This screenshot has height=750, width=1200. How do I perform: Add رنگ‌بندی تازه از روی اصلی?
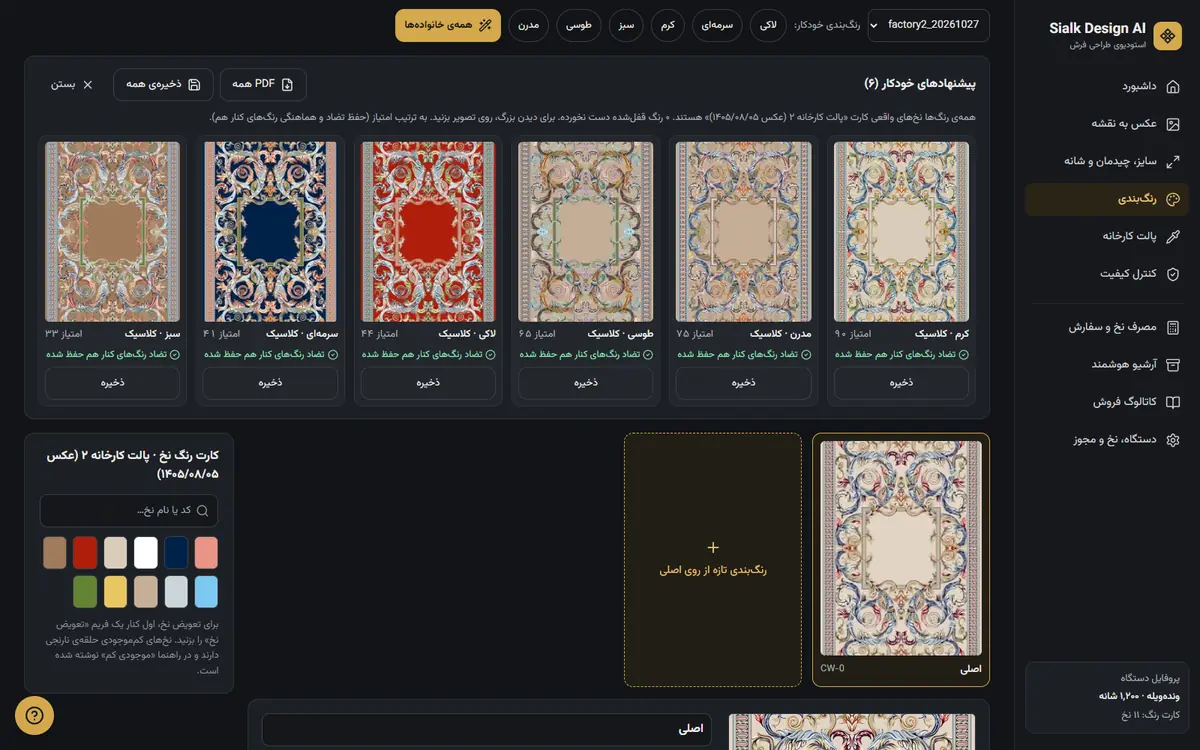(713, 560)
